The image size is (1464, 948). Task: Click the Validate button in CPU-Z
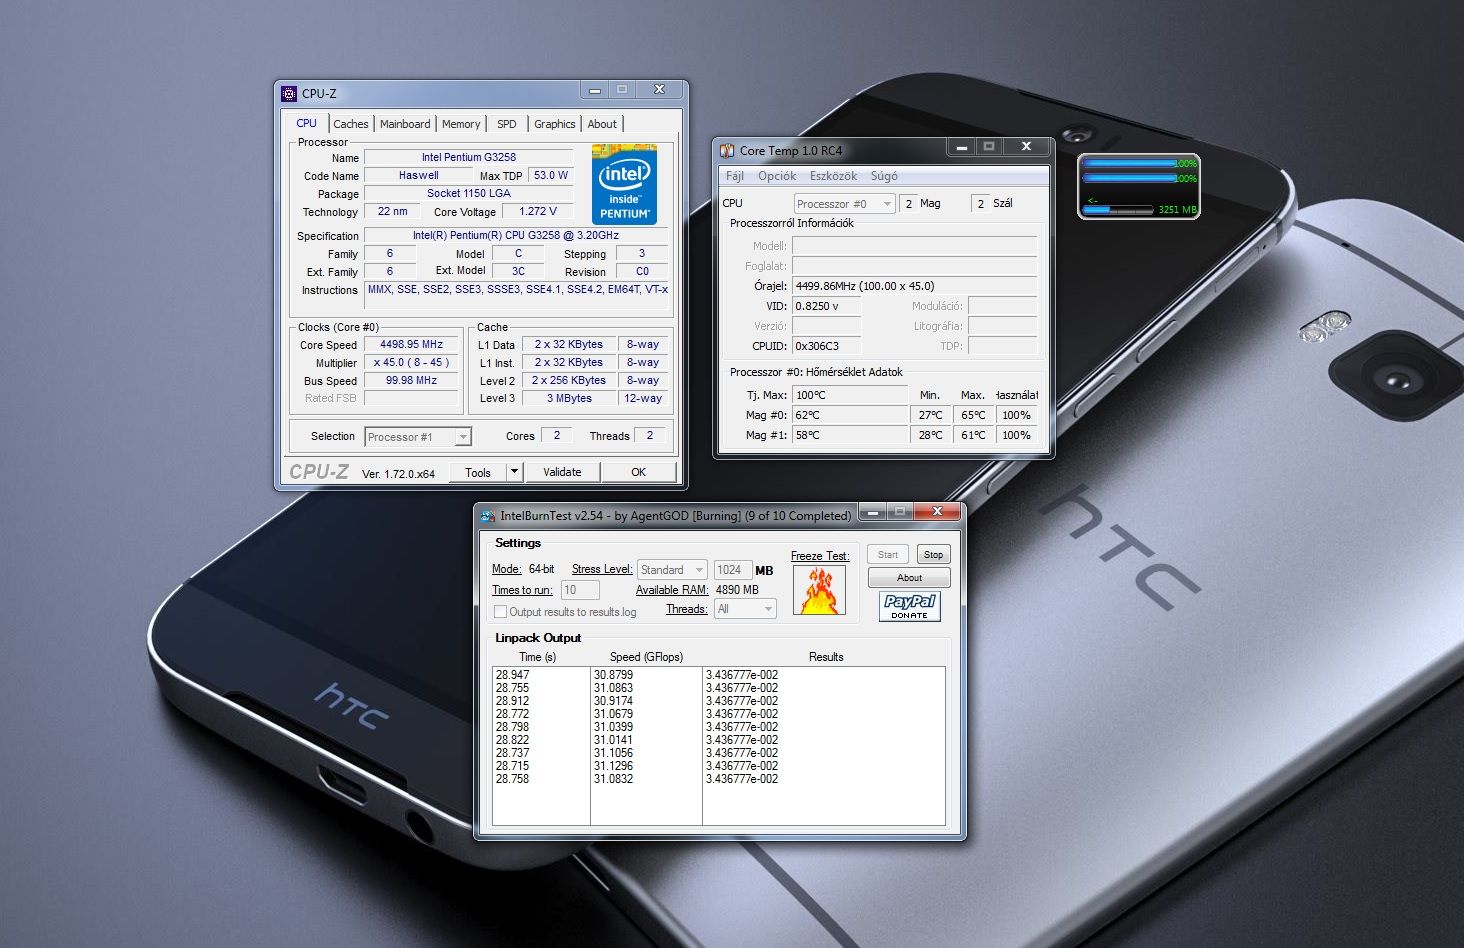[x=562, y=472]
